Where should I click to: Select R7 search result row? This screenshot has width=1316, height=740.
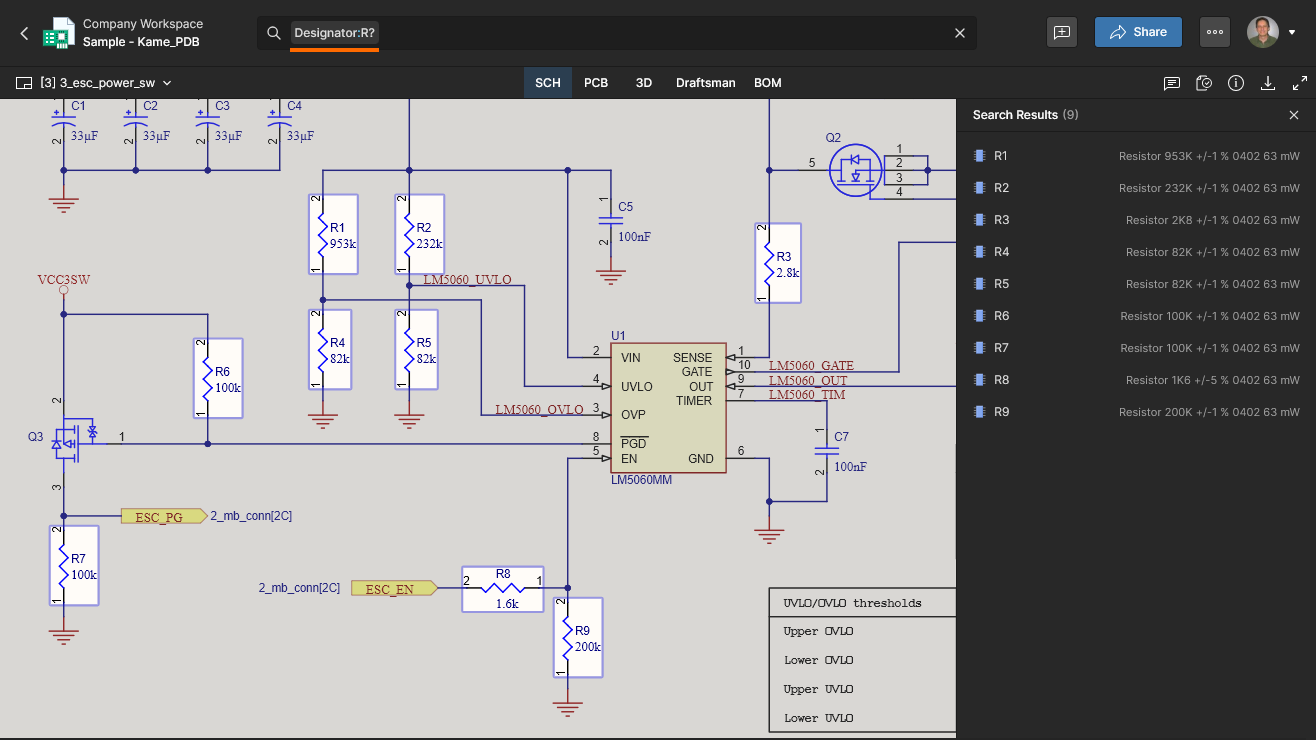pyautogui.click(x=1136, y=348)
